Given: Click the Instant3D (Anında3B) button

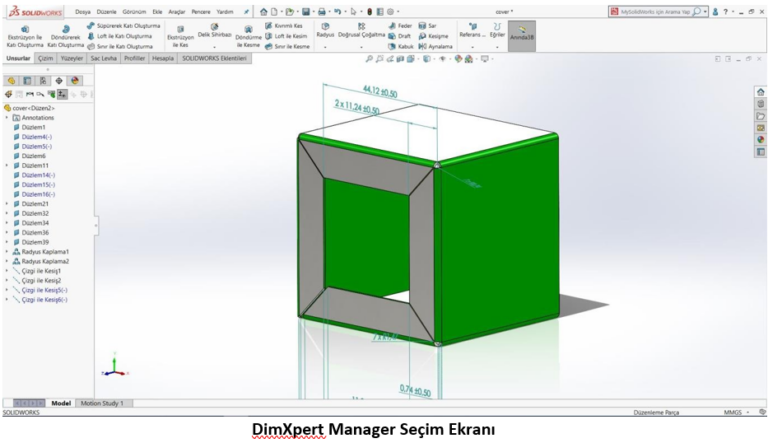Looking at the screenshot, I should click(x=521, y=33).
